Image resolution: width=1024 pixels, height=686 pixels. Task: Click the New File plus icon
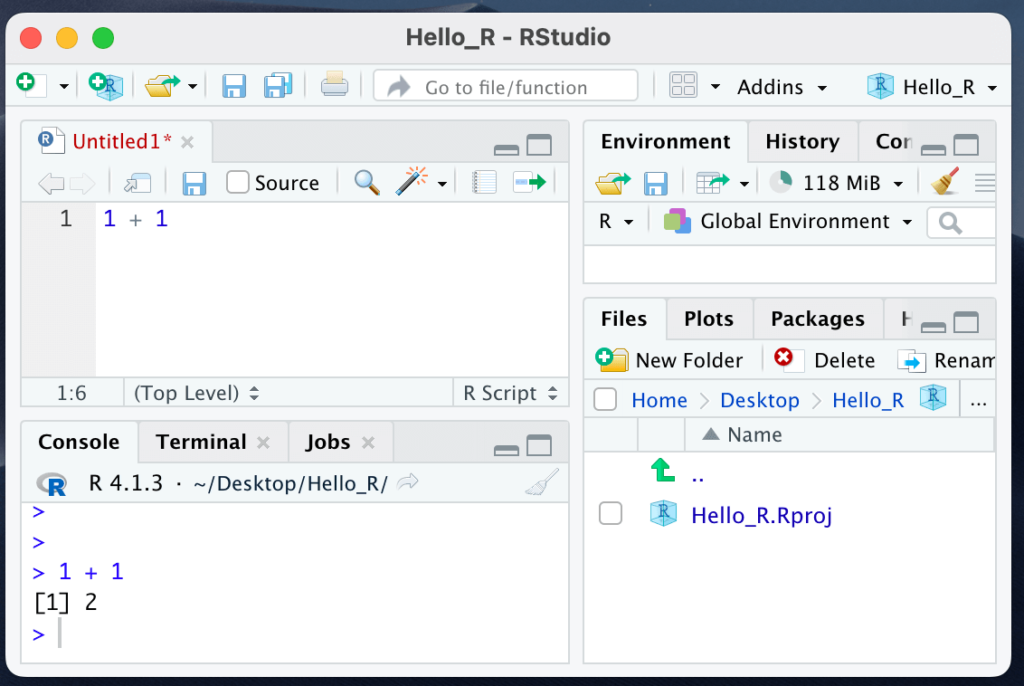(30, 85)
